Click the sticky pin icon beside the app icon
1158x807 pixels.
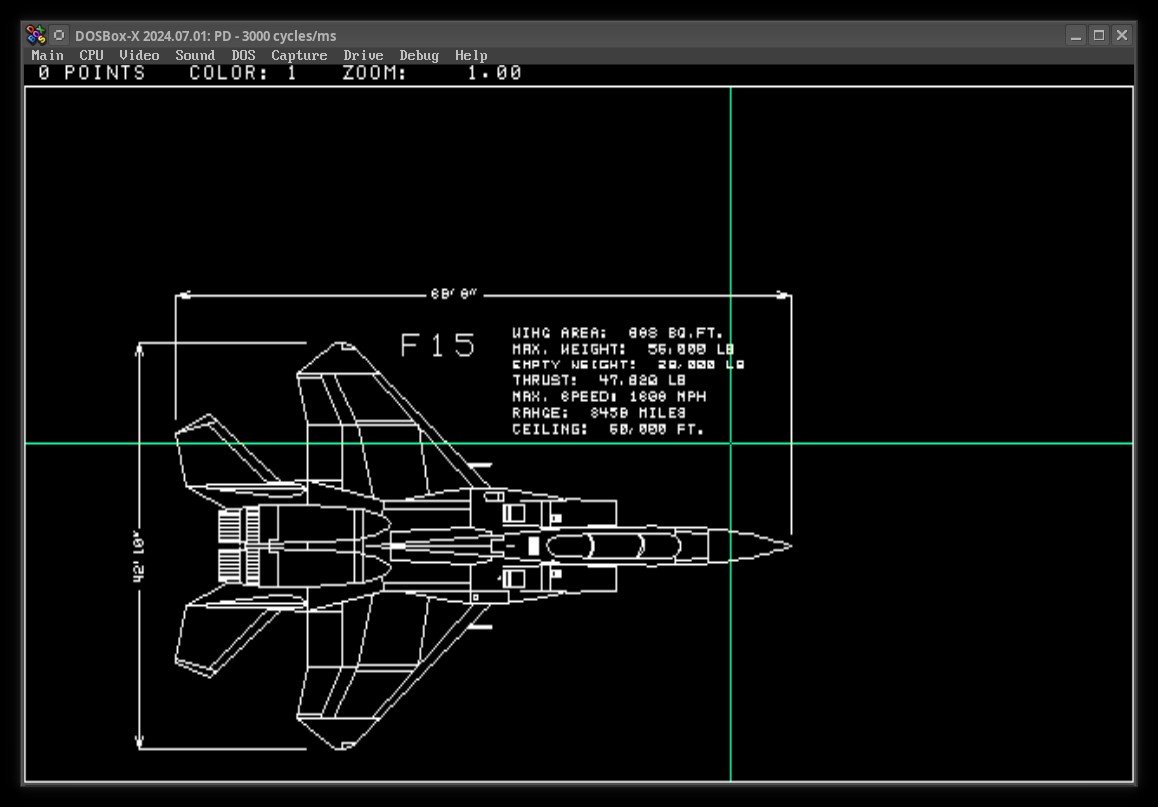59,35
